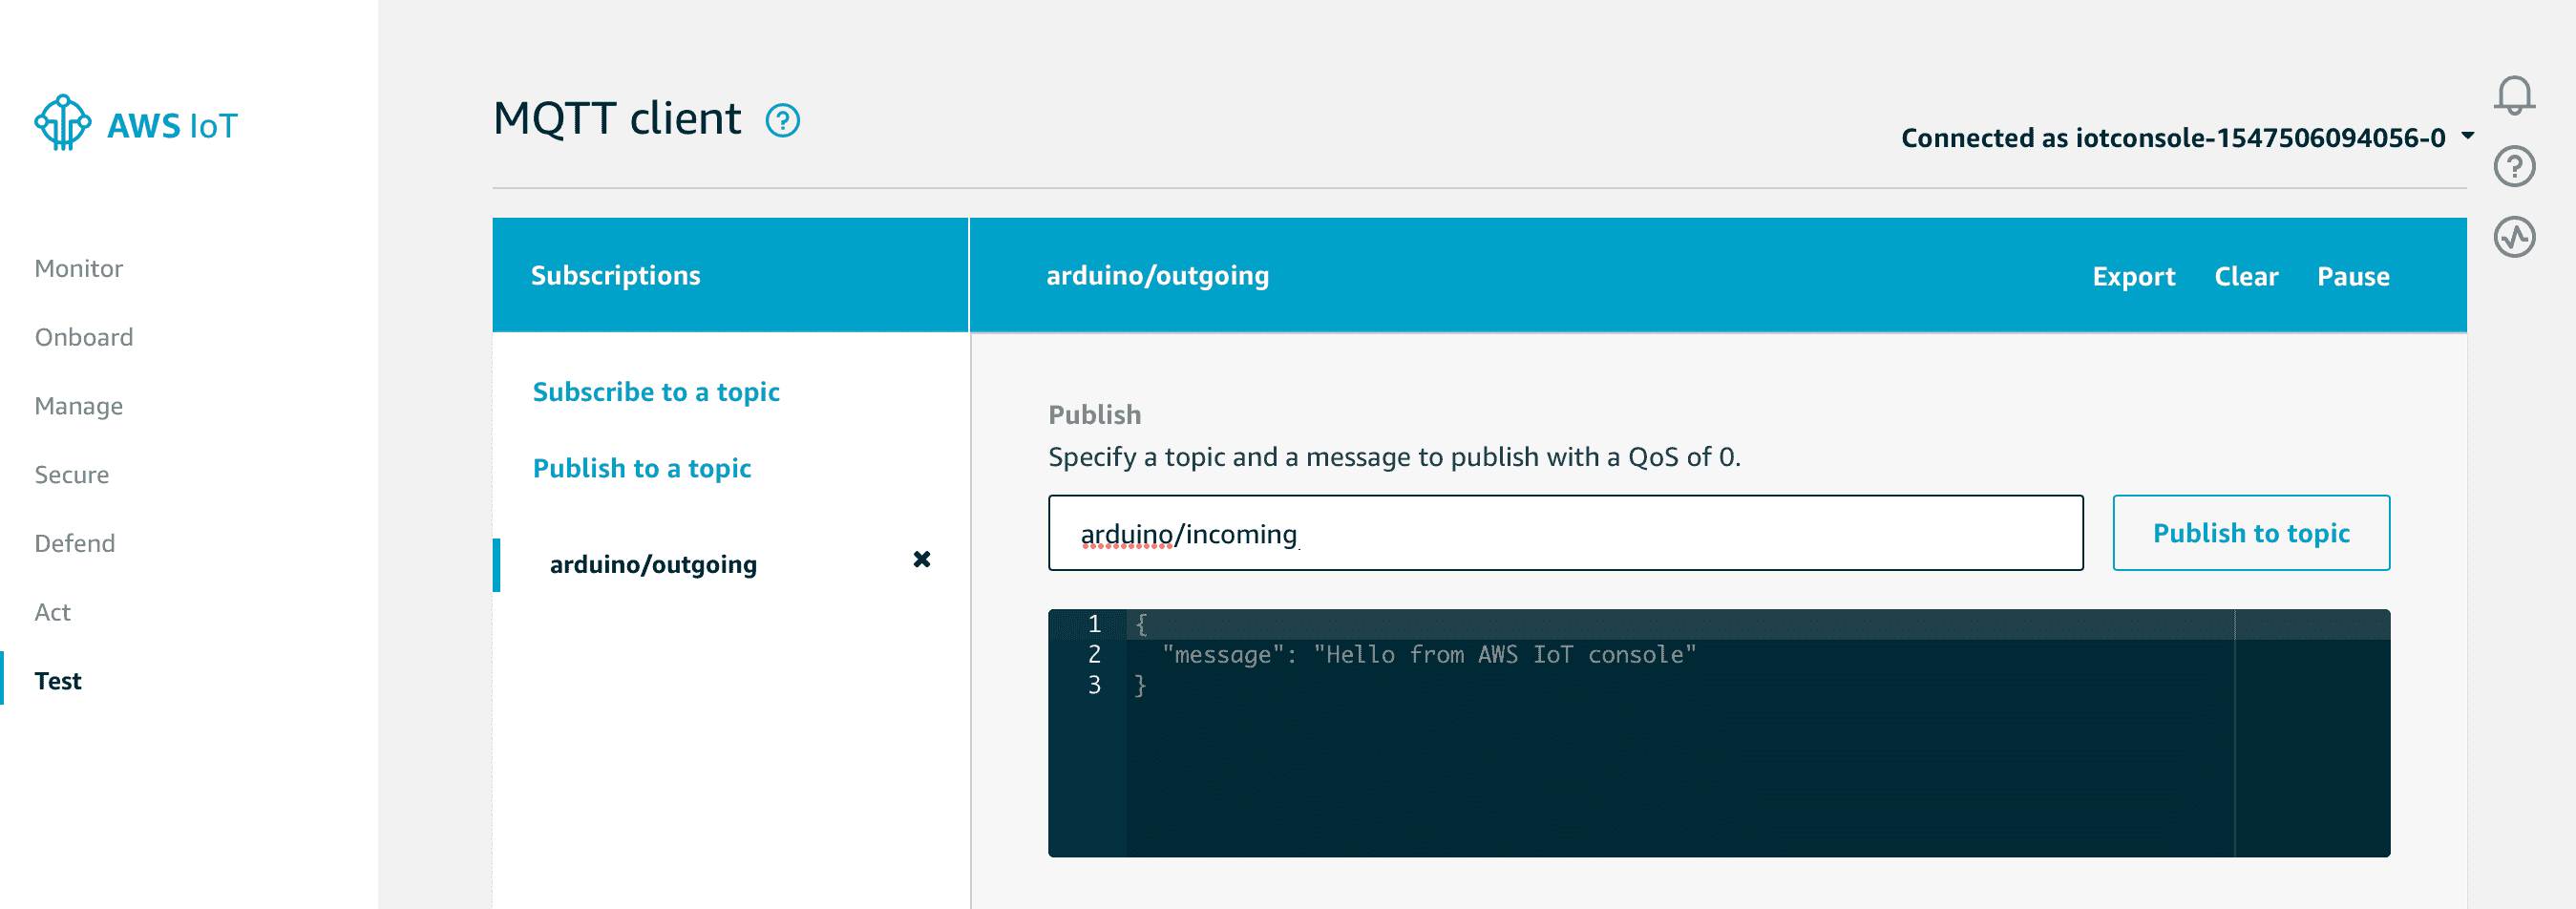Remove the arduino/outgoing subscription with X
This screenshot has width=2576, height=909.
921,560
